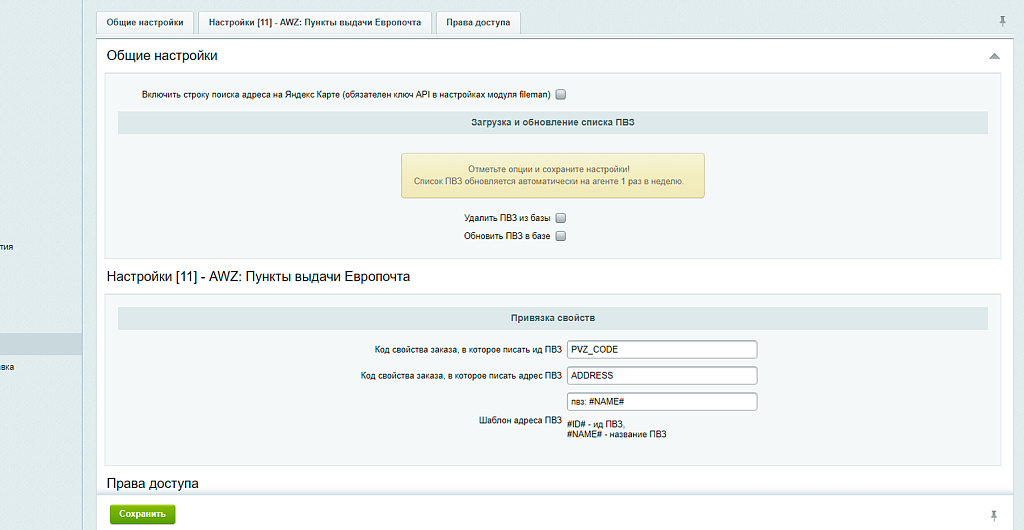Select the highlighted item in left sidebar
Image resolution: width=1024 pixels, height=530 pixels.
click(x=40, y=344)
